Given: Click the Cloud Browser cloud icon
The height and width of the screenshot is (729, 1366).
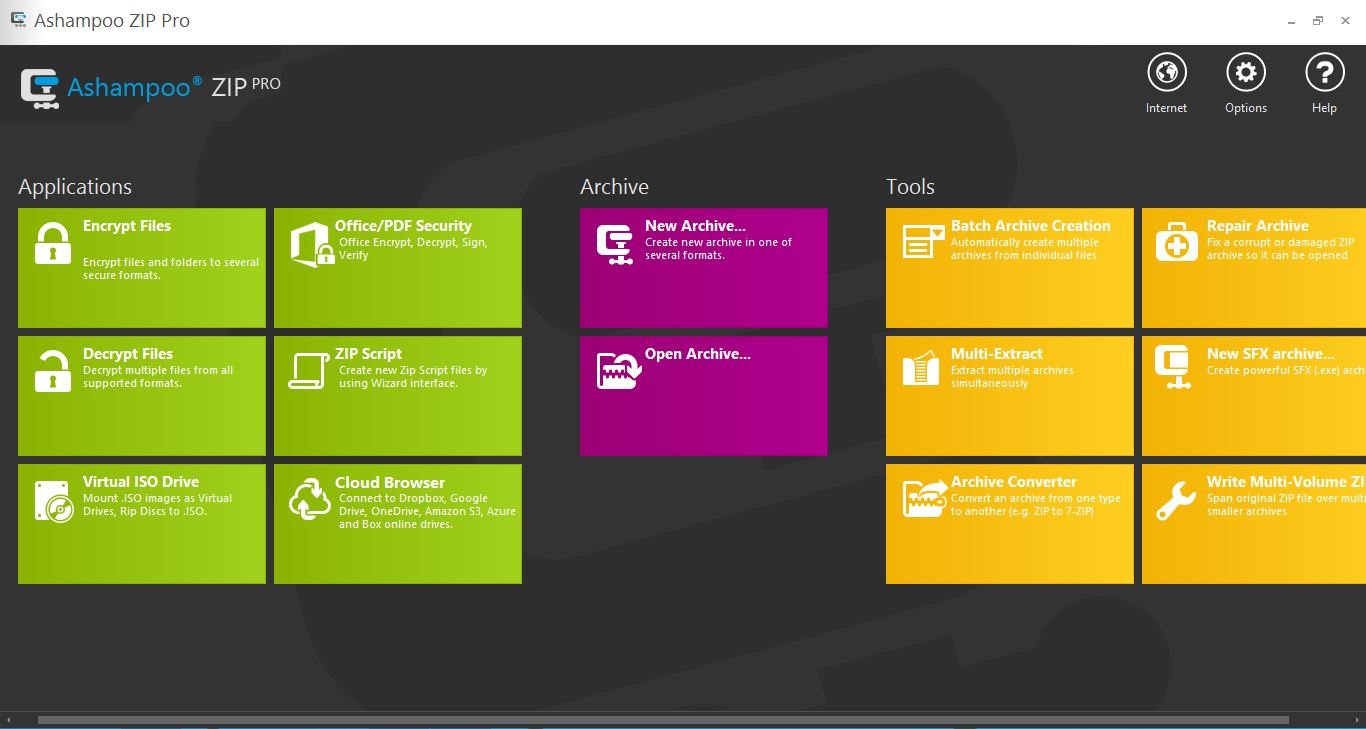Looking at the screenshot, I should [310, 500].
